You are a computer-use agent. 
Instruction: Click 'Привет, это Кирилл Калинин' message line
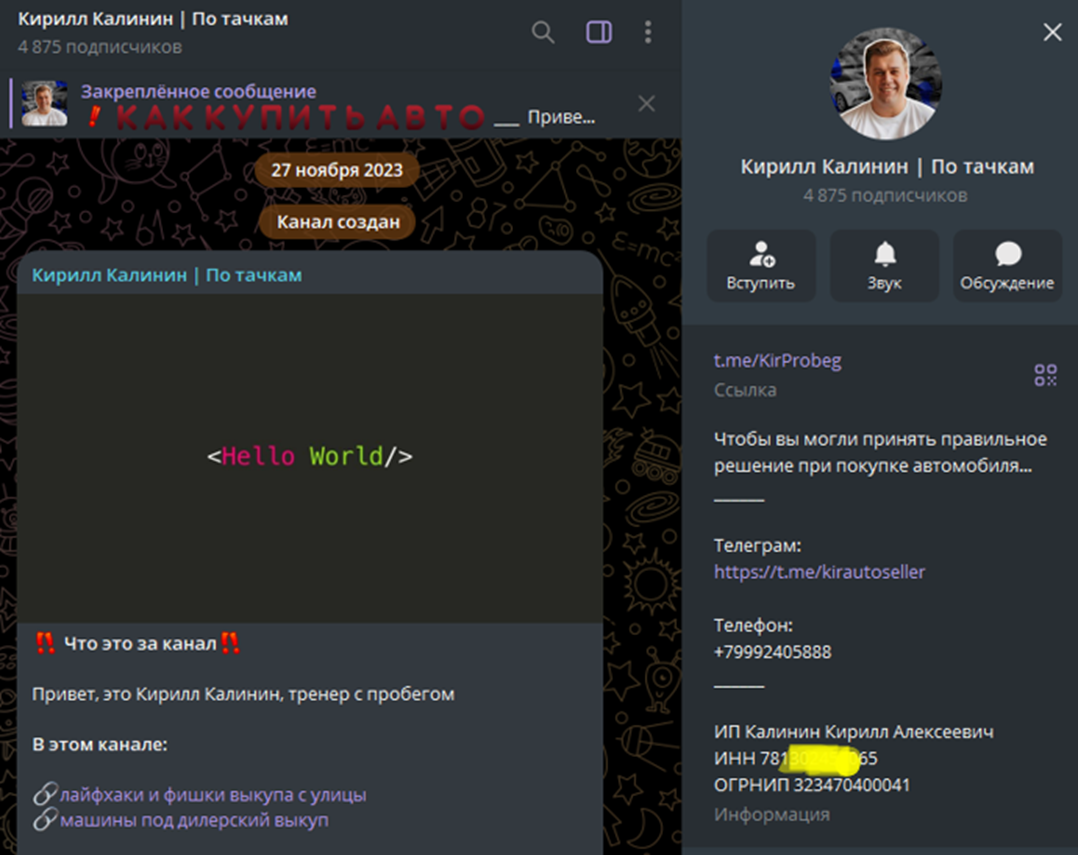click(243, 694)
